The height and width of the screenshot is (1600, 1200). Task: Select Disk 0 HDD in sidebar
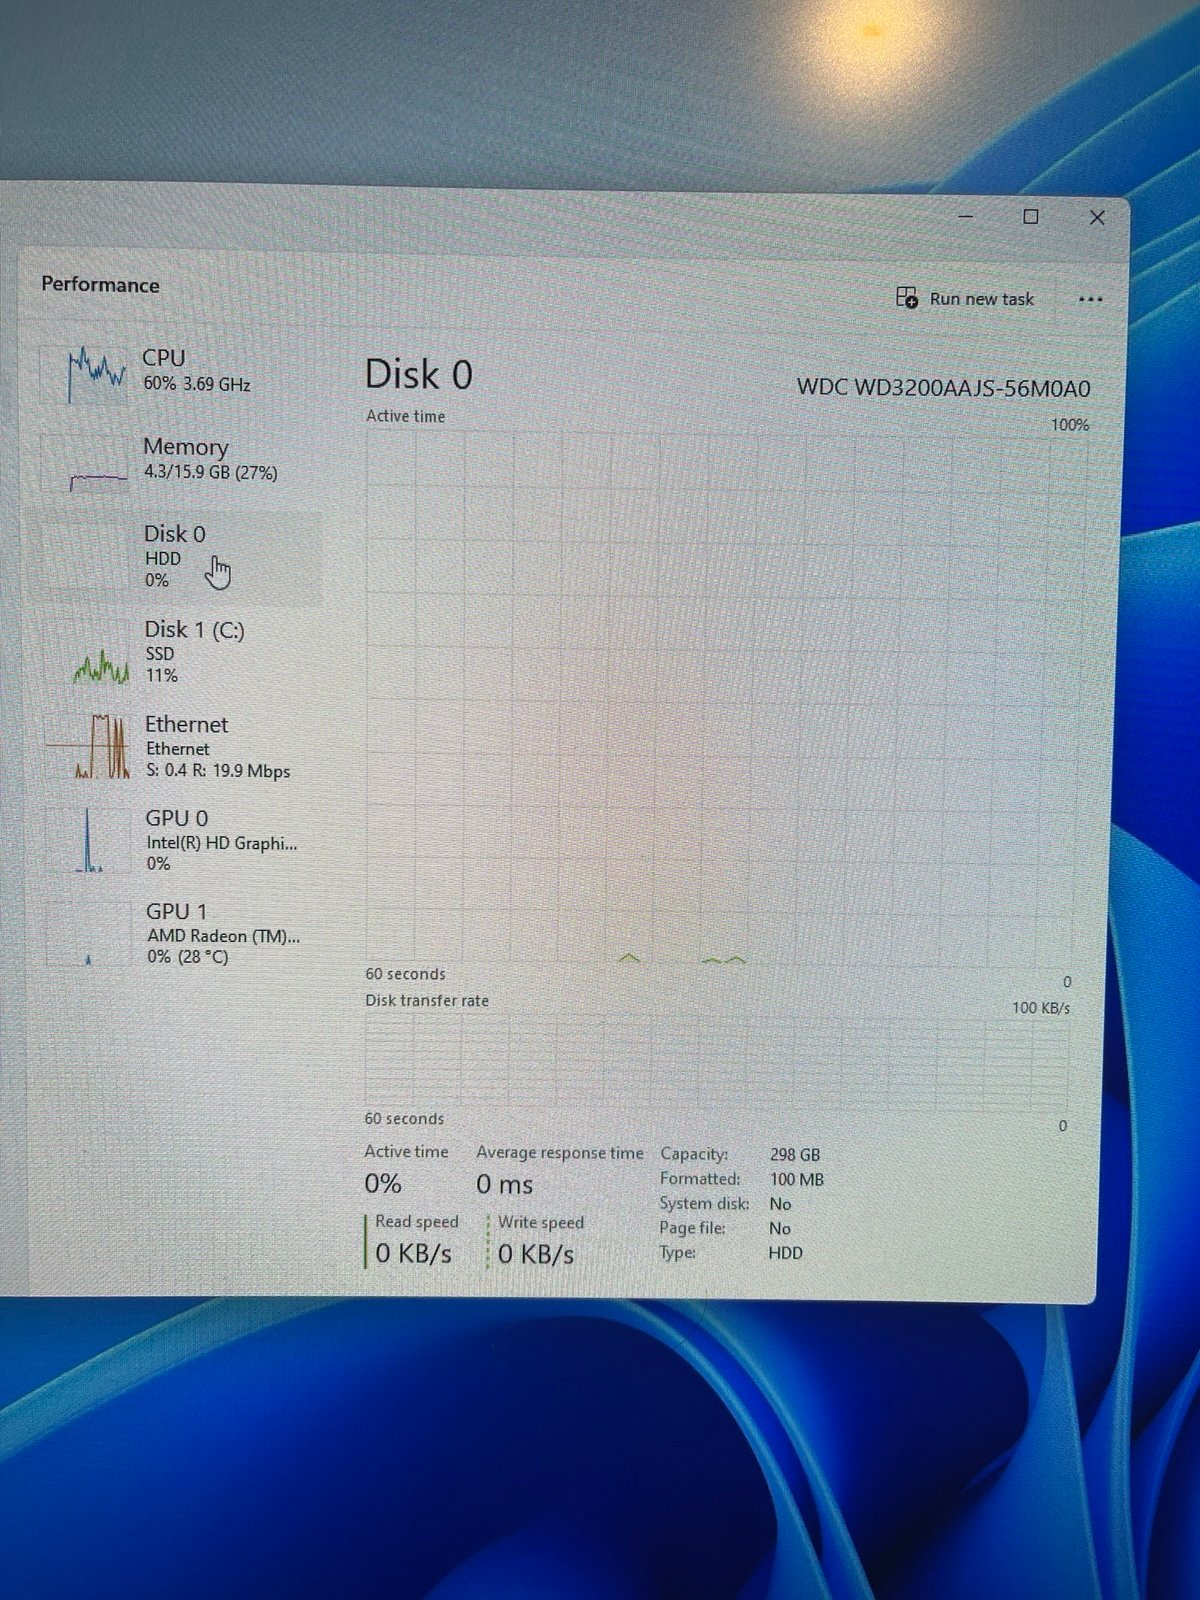175,557
